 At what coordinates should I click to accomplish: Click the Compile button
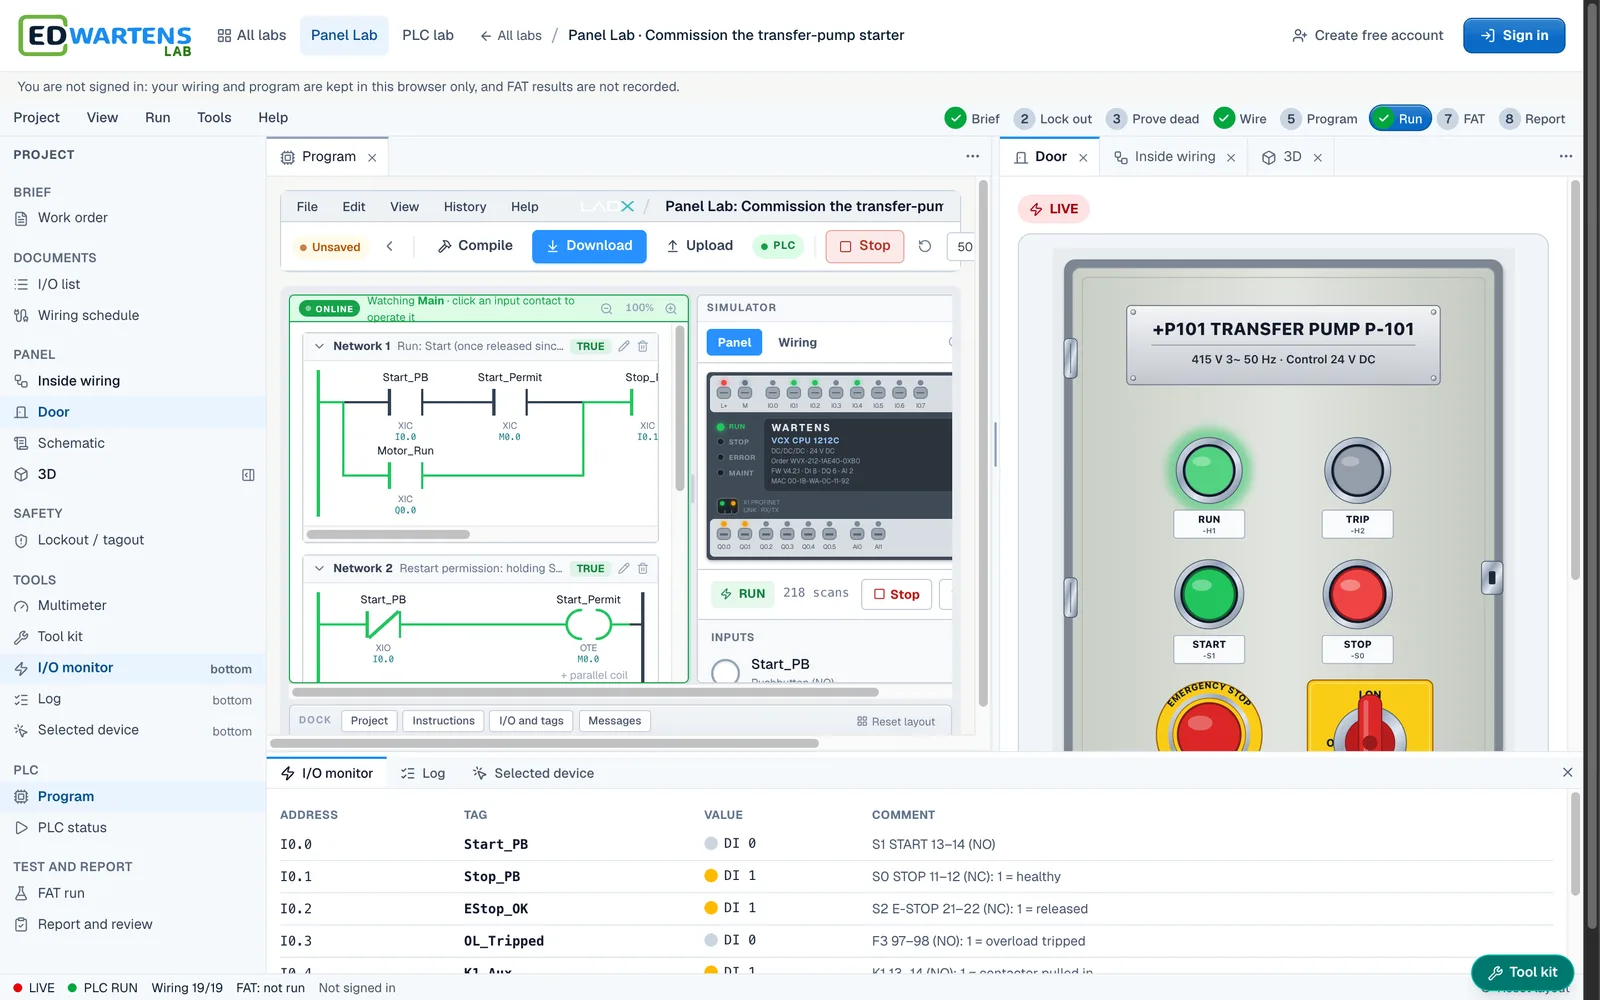click(475, 246)
